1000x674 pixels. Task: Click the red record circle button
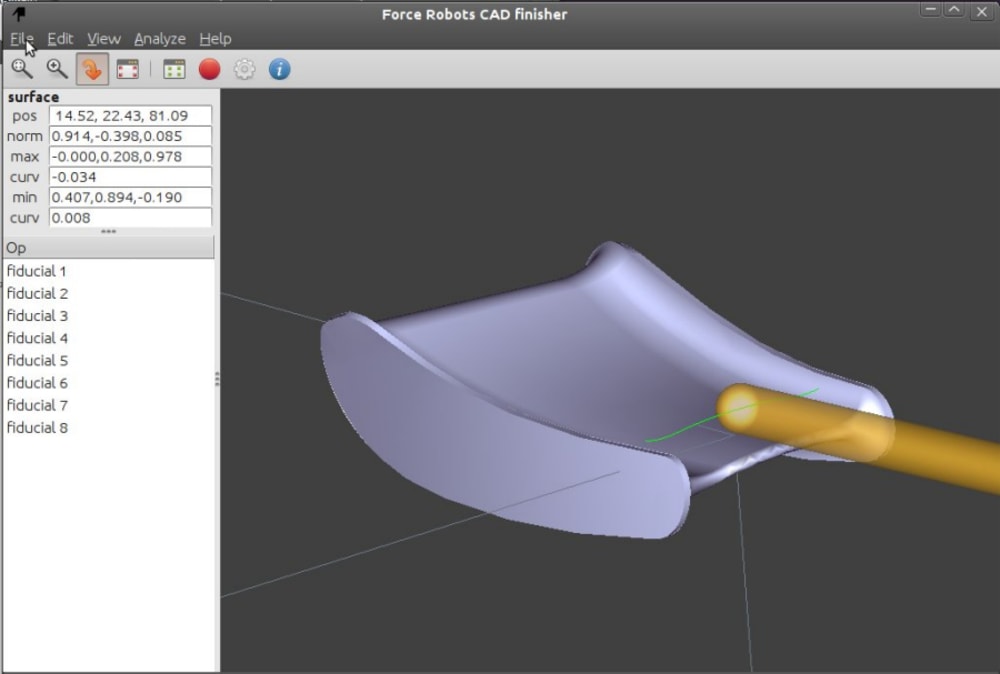coord(209,69)
